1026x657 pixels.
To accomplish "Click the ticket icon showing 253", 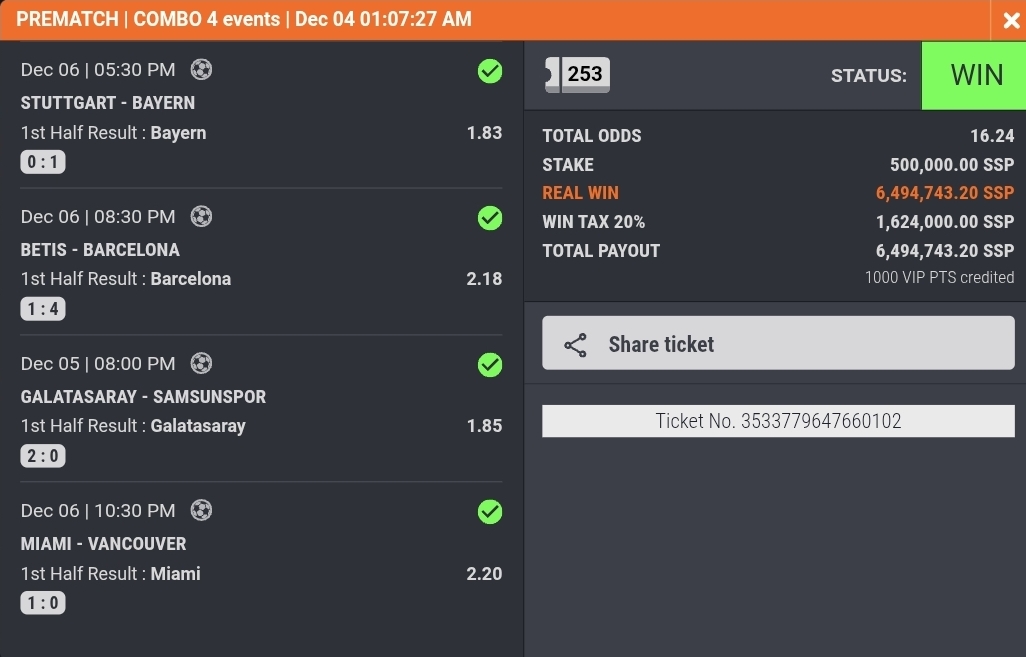I will pos(577,75).
